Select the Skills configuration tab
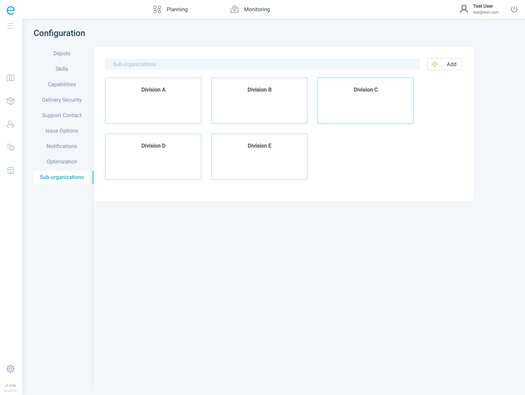Viewport: 525px width, 395px height. click(x=62, y=69)
